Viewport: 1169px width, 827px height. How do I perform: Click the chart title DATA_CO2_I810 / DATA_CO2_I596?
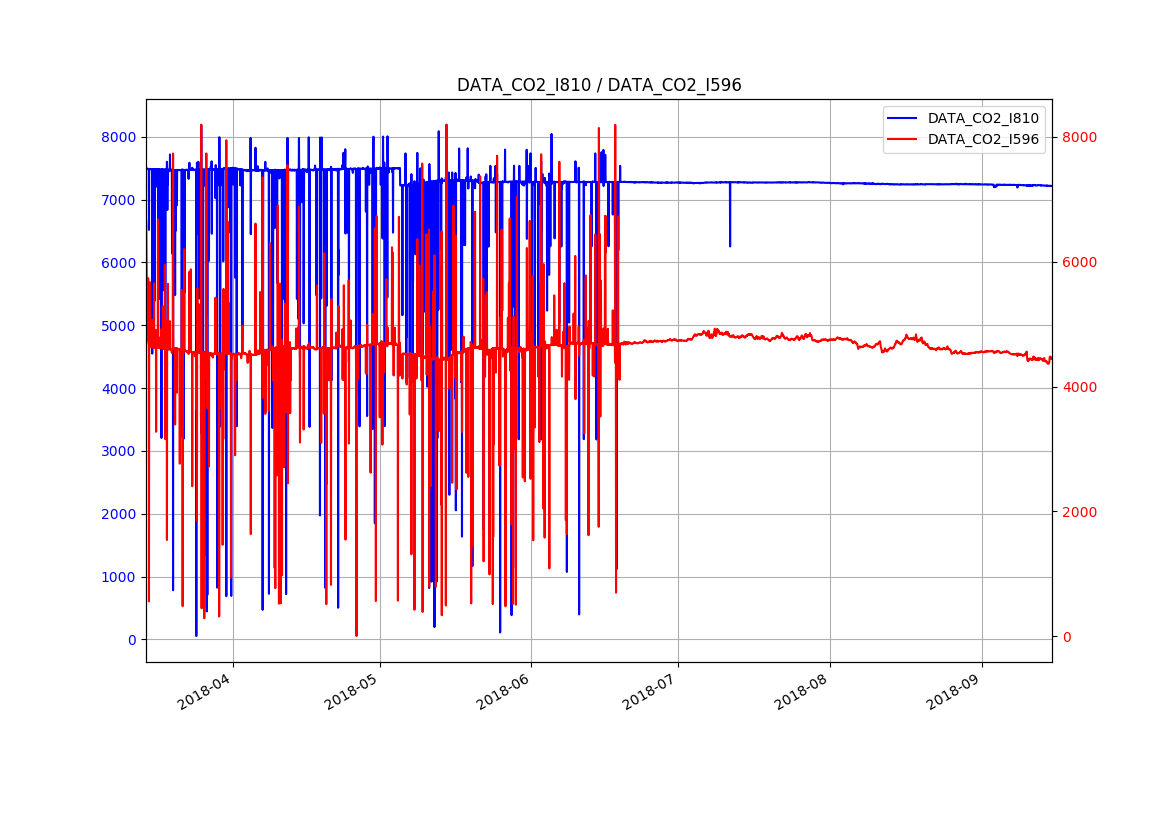[x=599, y=86]
